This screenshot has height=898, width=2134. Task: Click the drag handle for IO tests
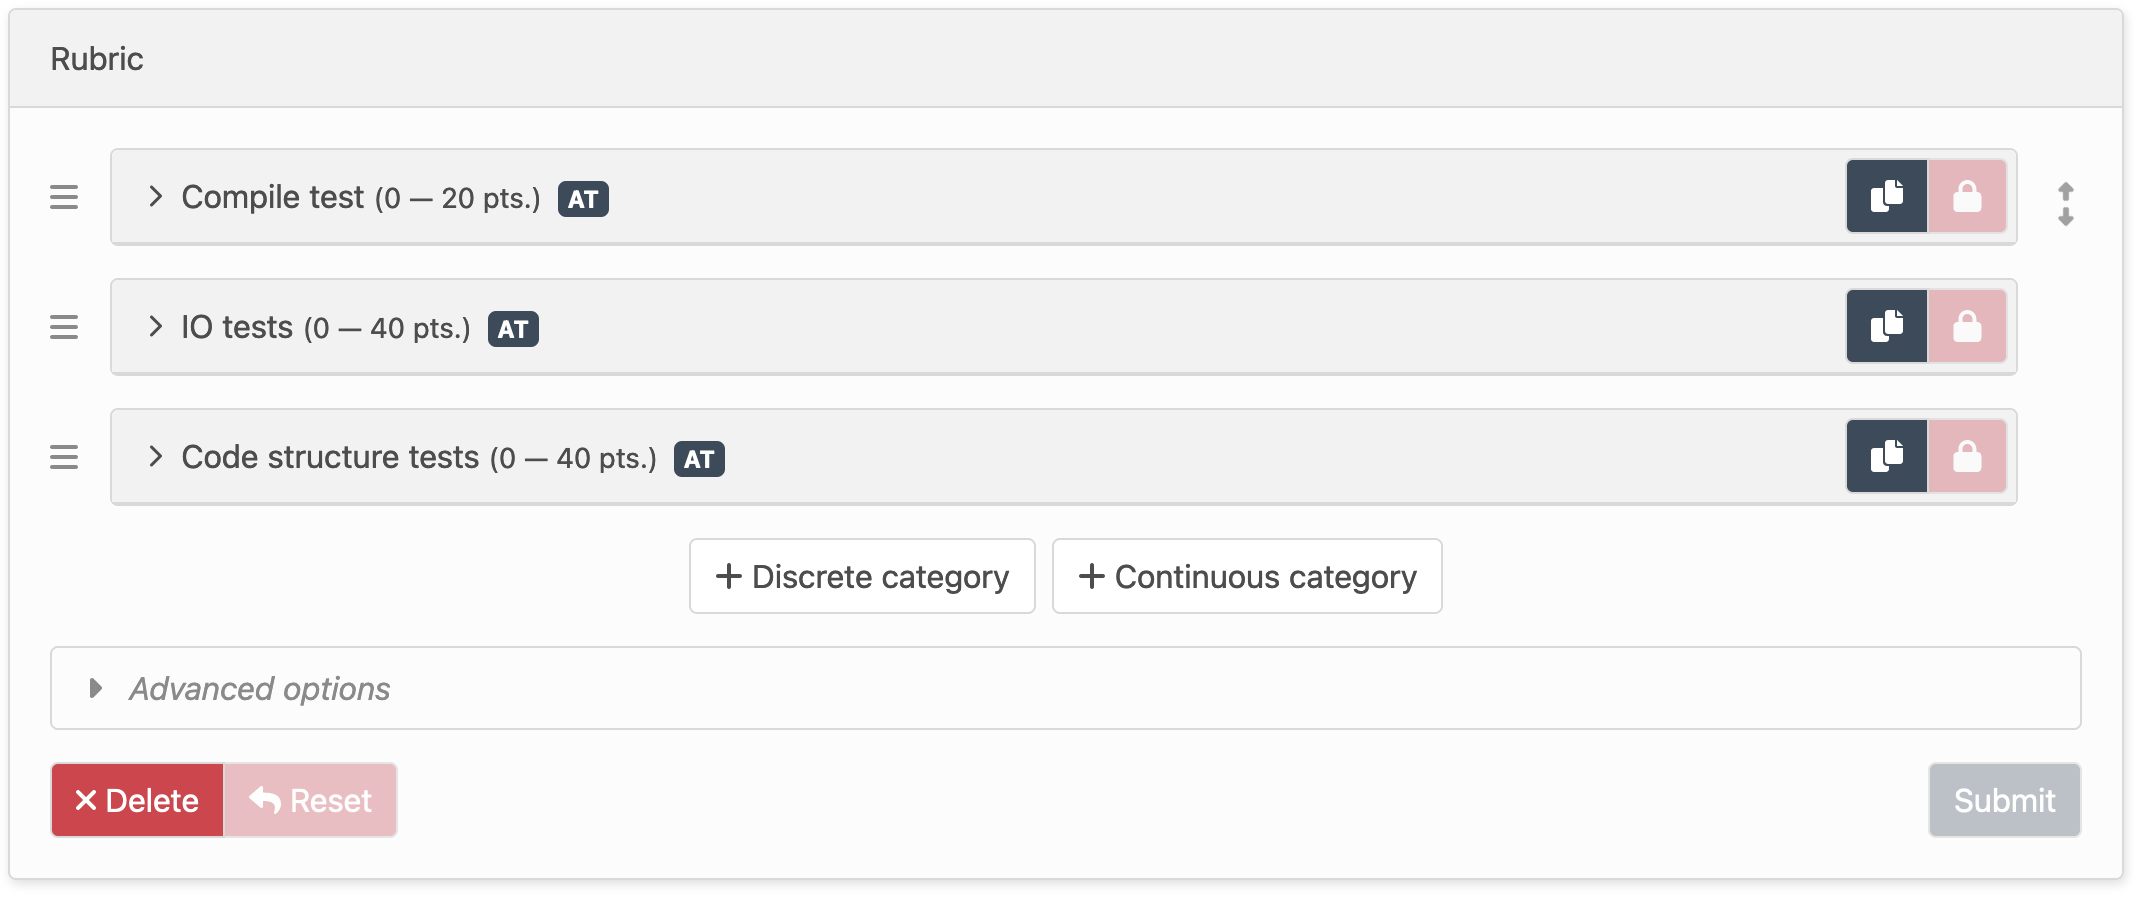tap(64, 327)
